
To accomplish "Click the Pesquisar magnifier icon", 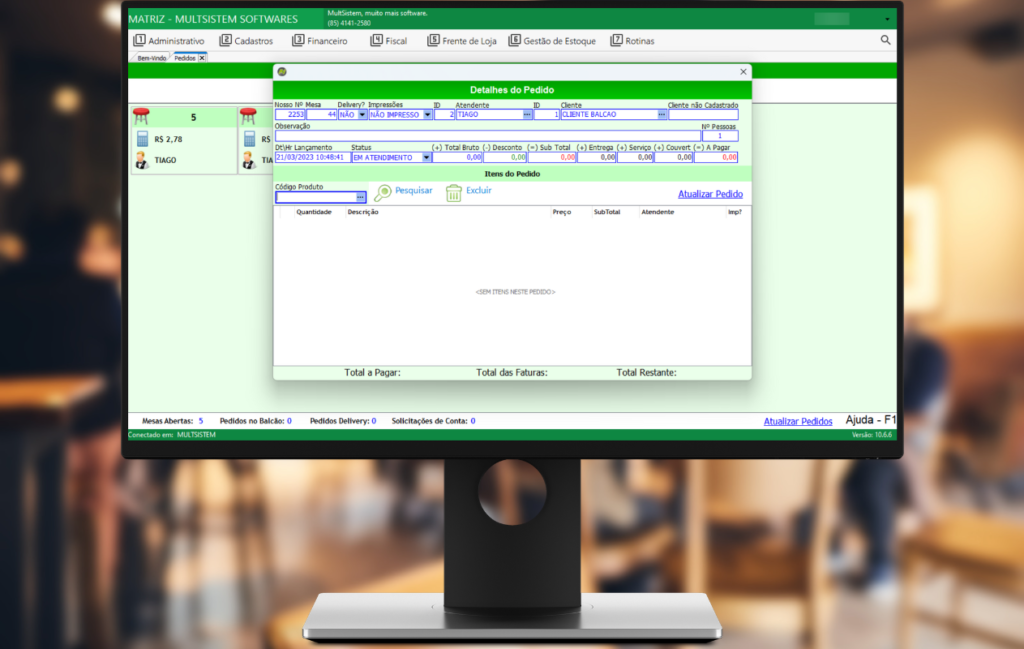I will coord(383,193).
